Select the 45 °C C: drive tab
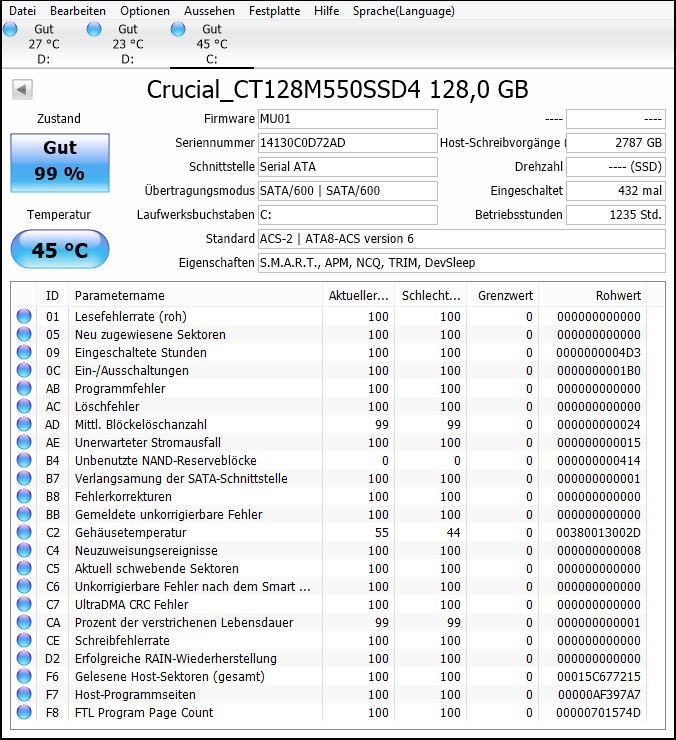The image size is (676, 740). coord(212,44)
